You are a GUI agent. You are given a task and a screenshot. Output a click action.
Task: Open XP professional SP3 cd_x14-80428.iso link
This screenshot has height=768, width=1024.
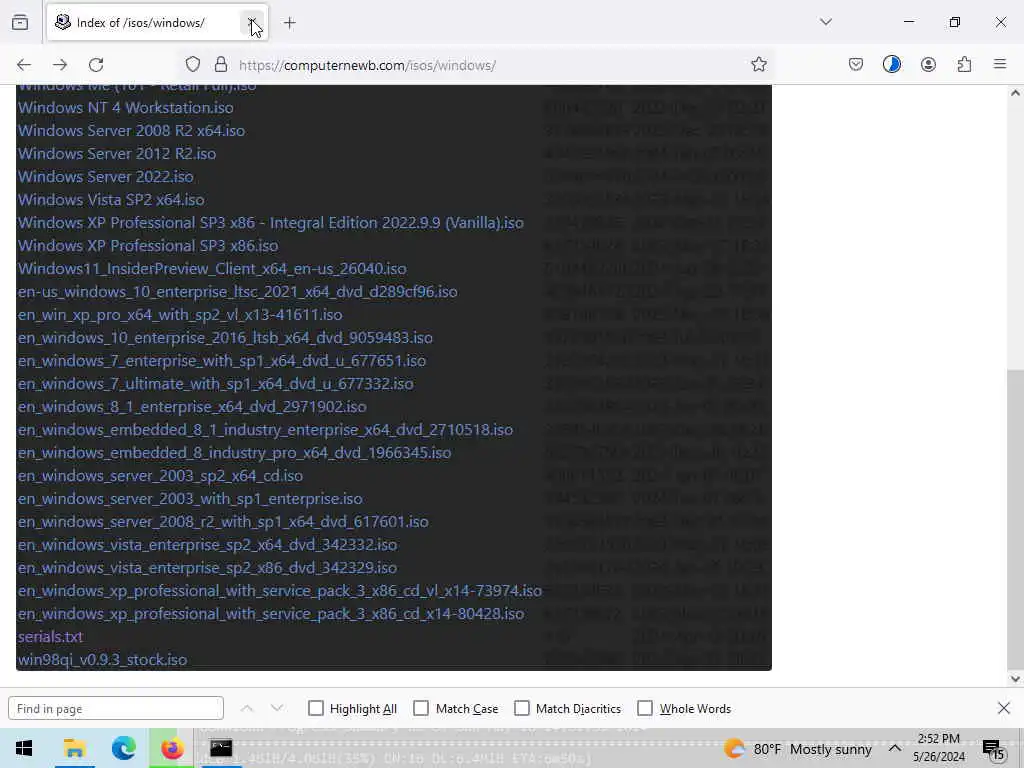271,614
